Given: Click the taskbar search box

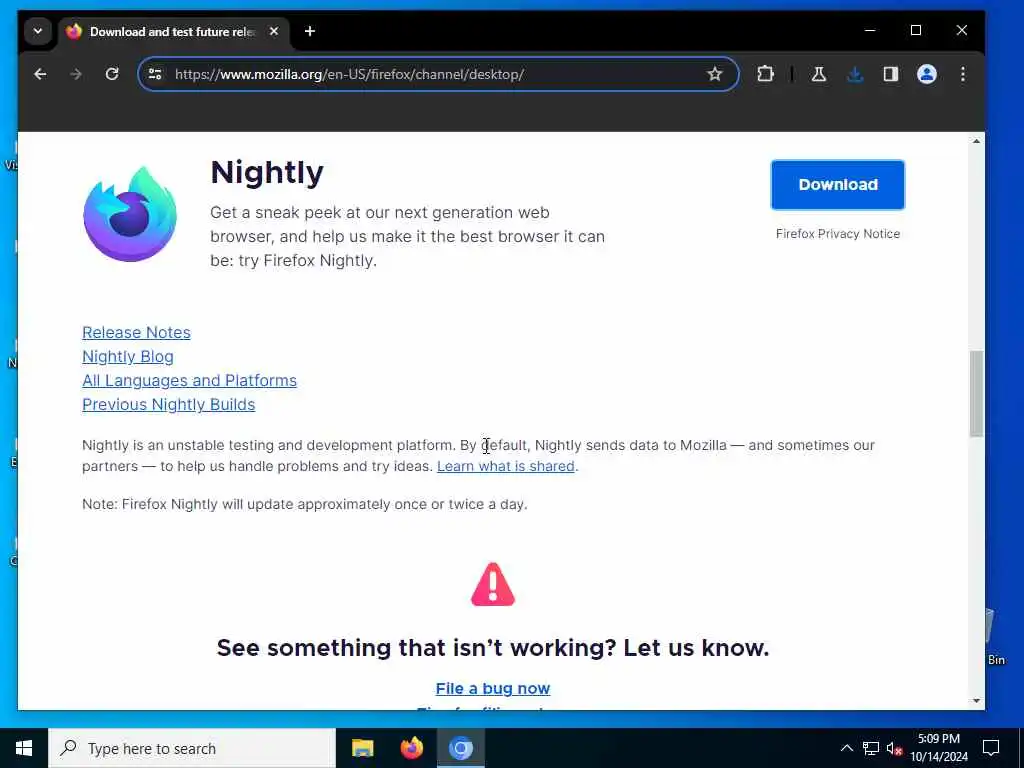Looking at the screenshot, I should click(192, 748).
